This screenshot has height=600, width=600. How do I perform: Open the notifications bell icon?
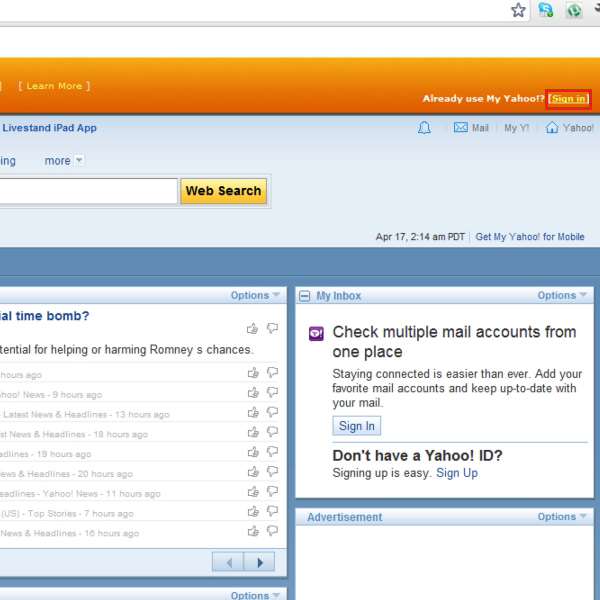click(x=424, y=127)
